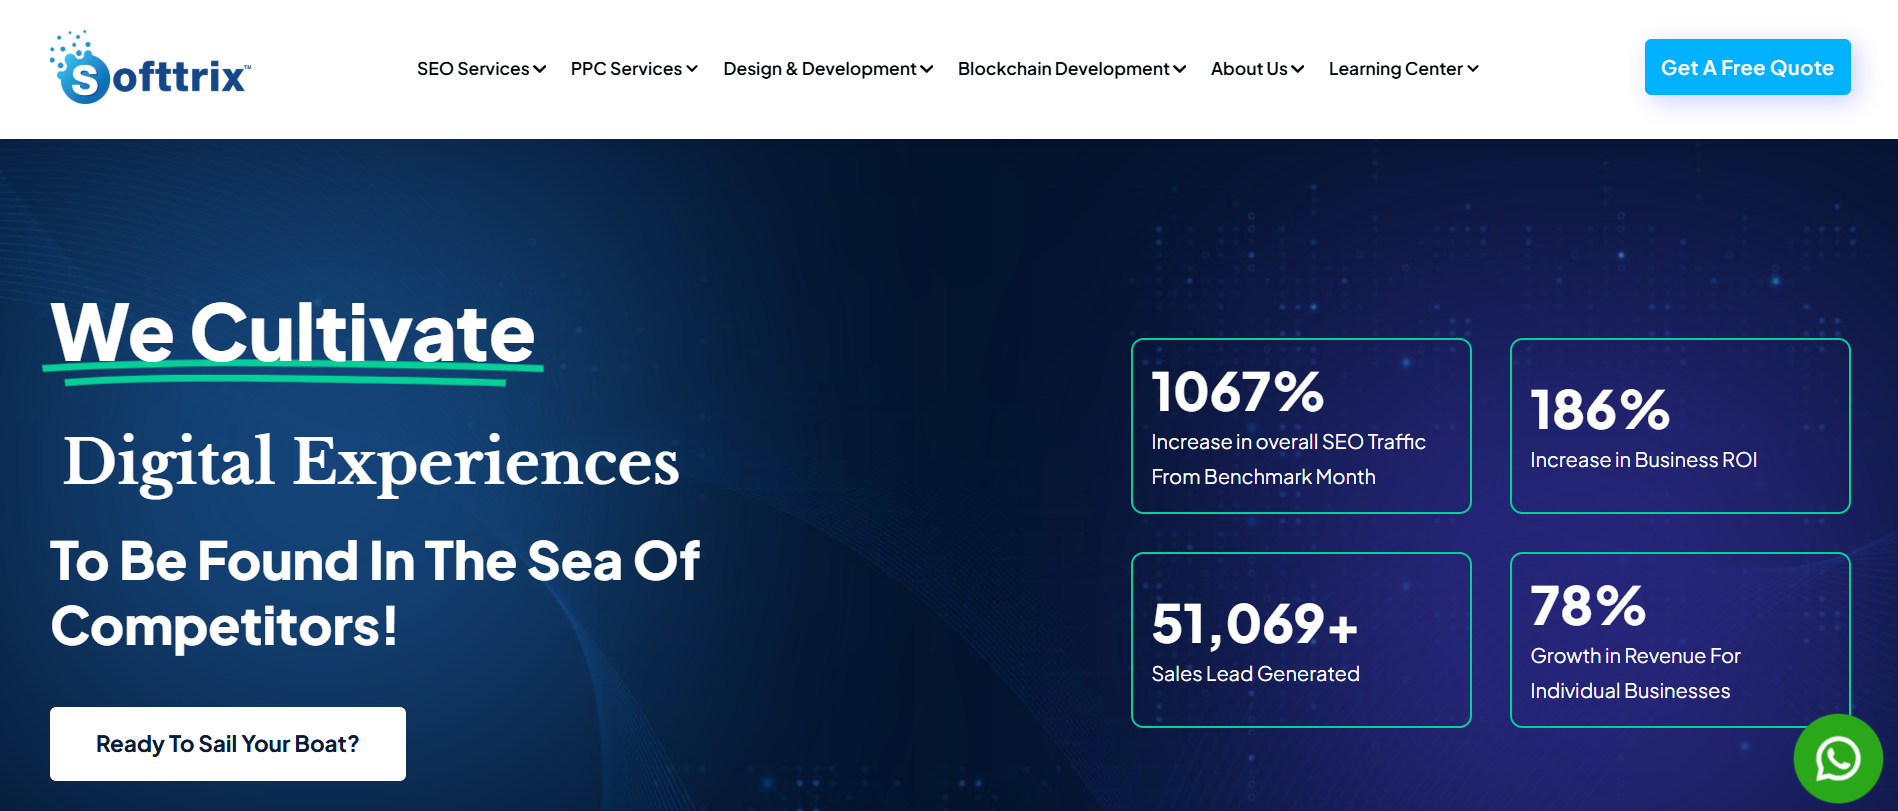This screenshot has height=811, width=1898.
Task: Open the PPC Services menu
Action: click(x=626, y=69)
